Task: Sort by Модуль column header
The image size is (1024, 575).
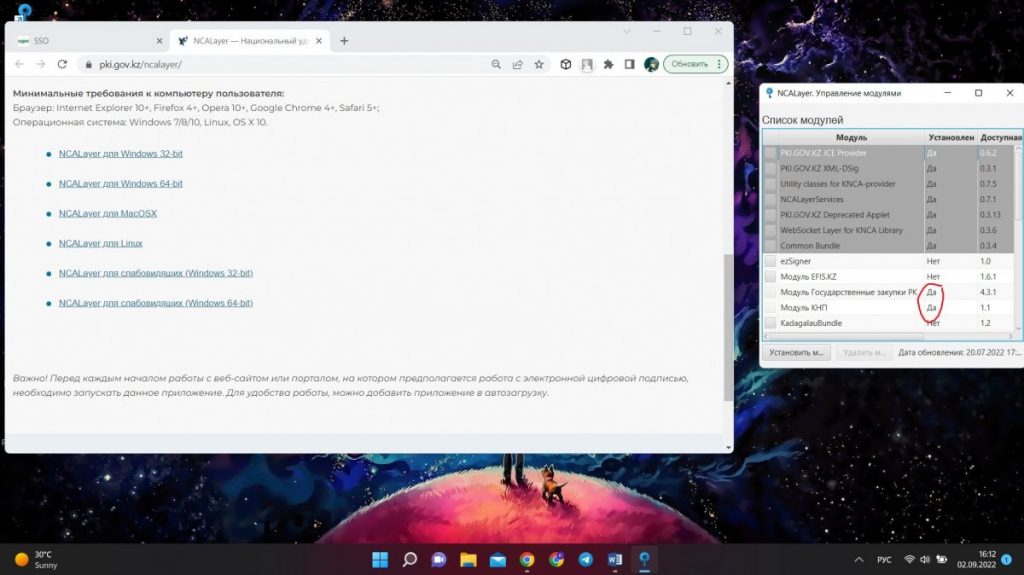Action: click(851, 137)
